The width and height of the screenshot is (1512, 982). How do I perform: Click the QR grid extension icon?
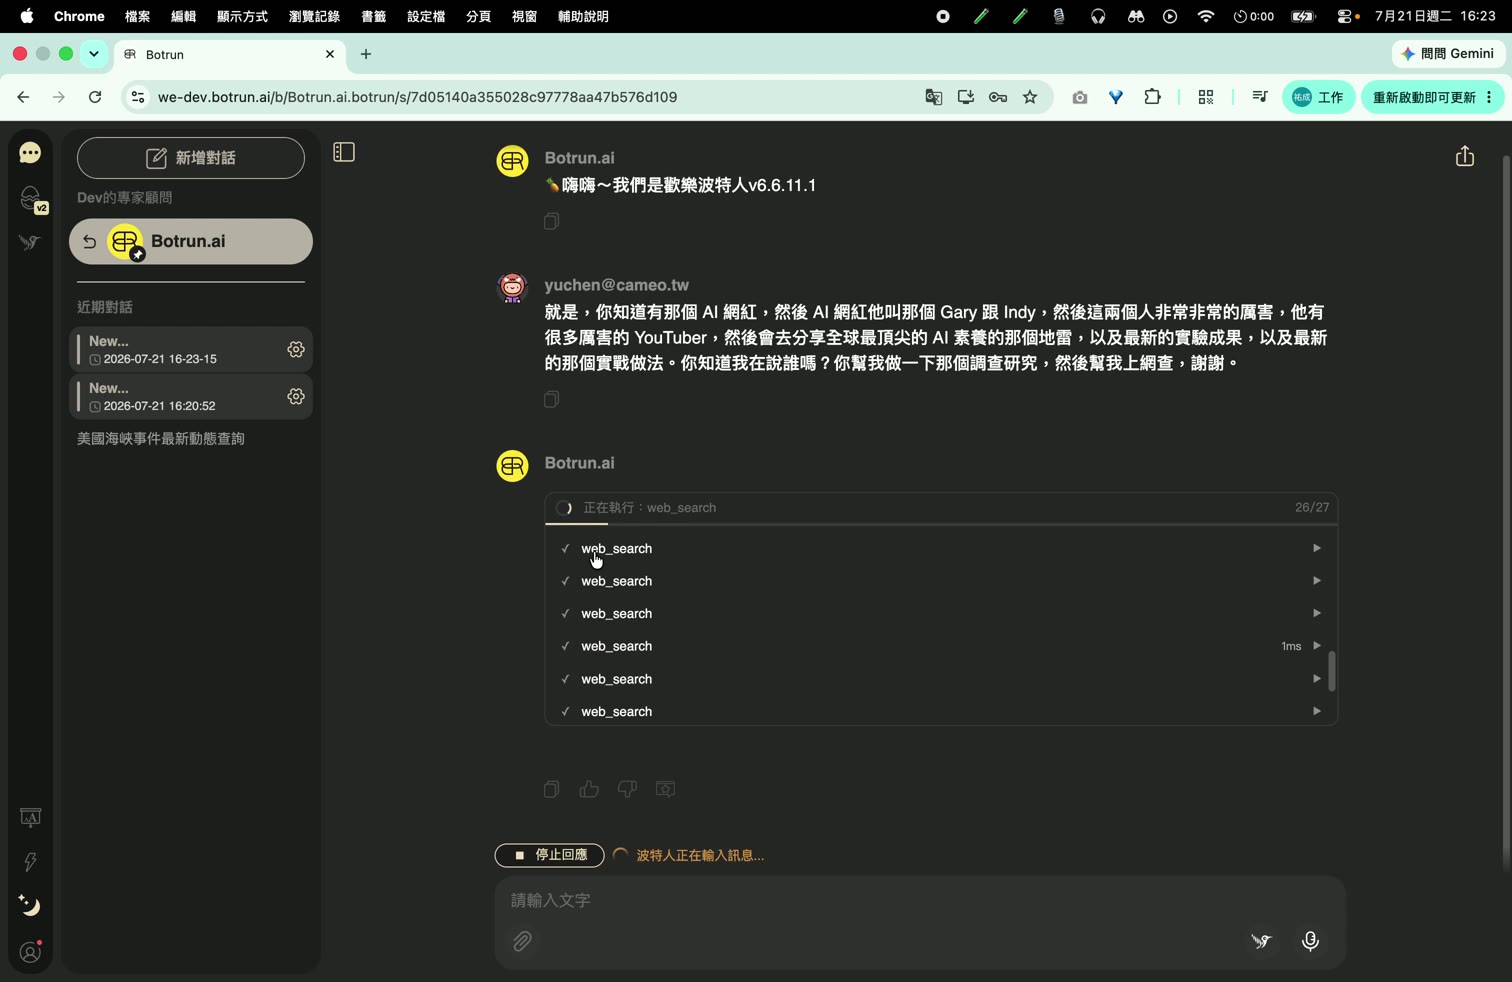pyautogui.click(x=1206, y=97)
